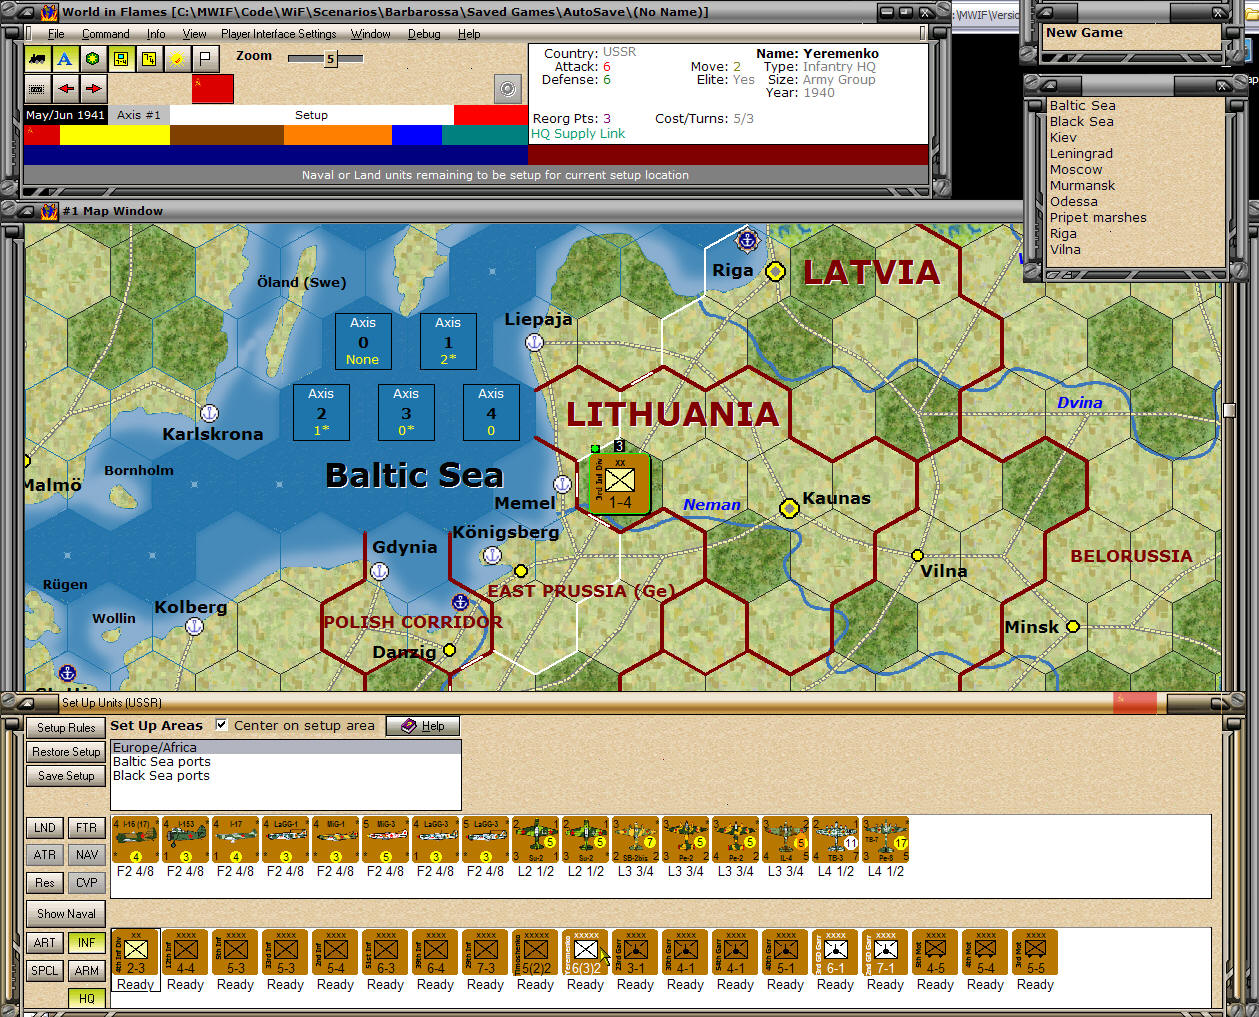Open the View menu
Image resolution: width=1259 pixels, height=1017 pixels.
[194, 34]
